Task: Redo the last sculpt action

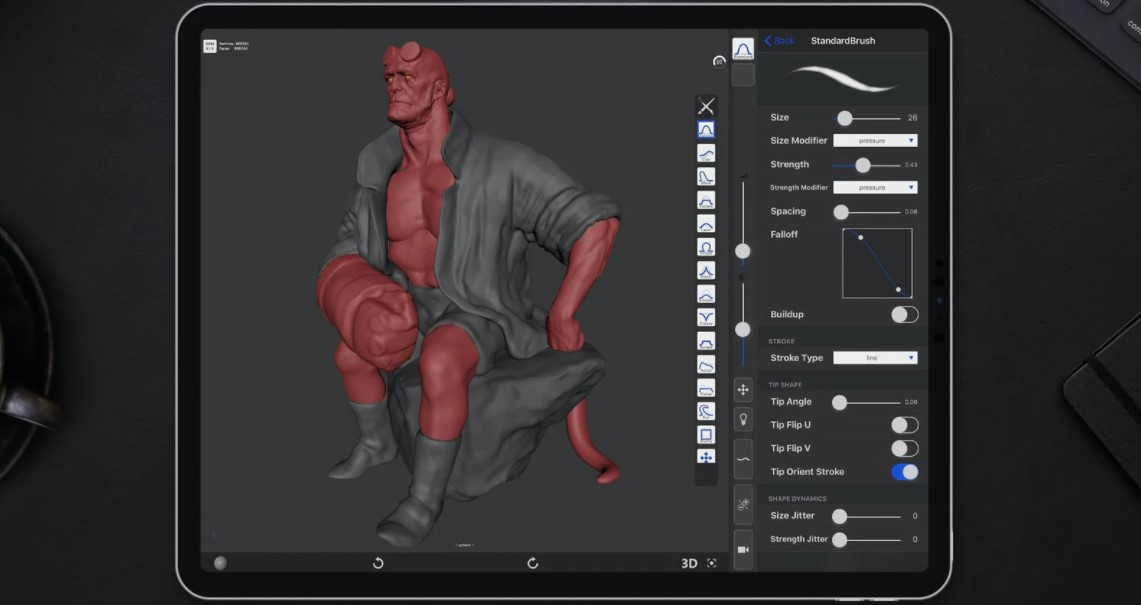Action: point(533,563)
